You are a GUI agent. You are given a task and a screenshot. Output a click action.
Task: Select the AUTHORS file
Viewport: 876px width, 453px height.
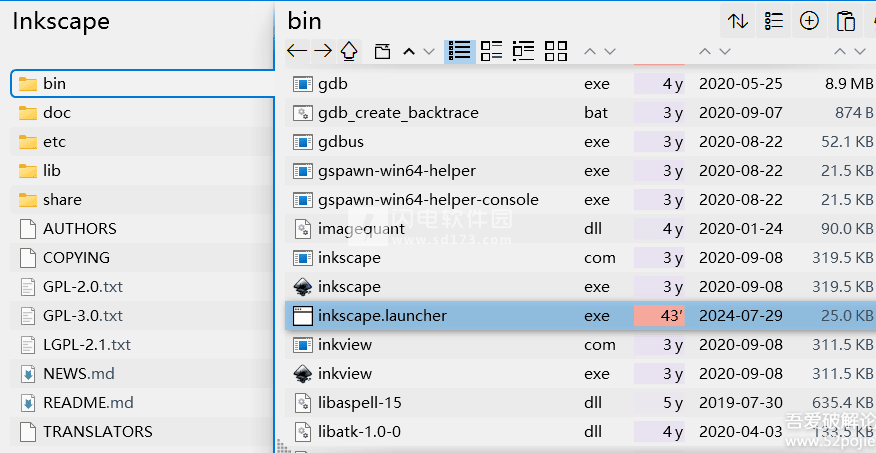[142, 229]
